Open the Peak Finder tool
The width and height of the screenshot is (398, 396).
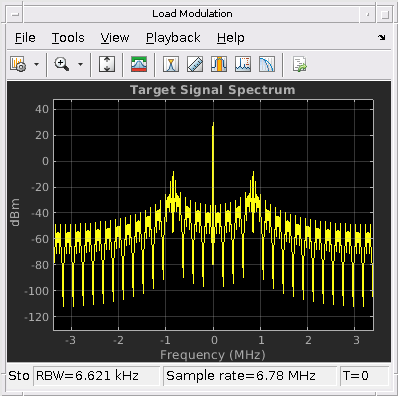(243, 64)
